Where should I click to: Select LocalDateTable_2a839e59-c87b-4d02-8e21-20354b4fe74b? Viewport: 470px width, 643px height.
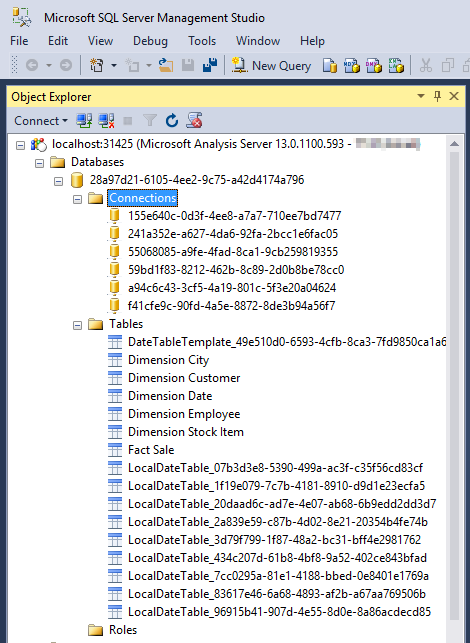tap(278, 522)
